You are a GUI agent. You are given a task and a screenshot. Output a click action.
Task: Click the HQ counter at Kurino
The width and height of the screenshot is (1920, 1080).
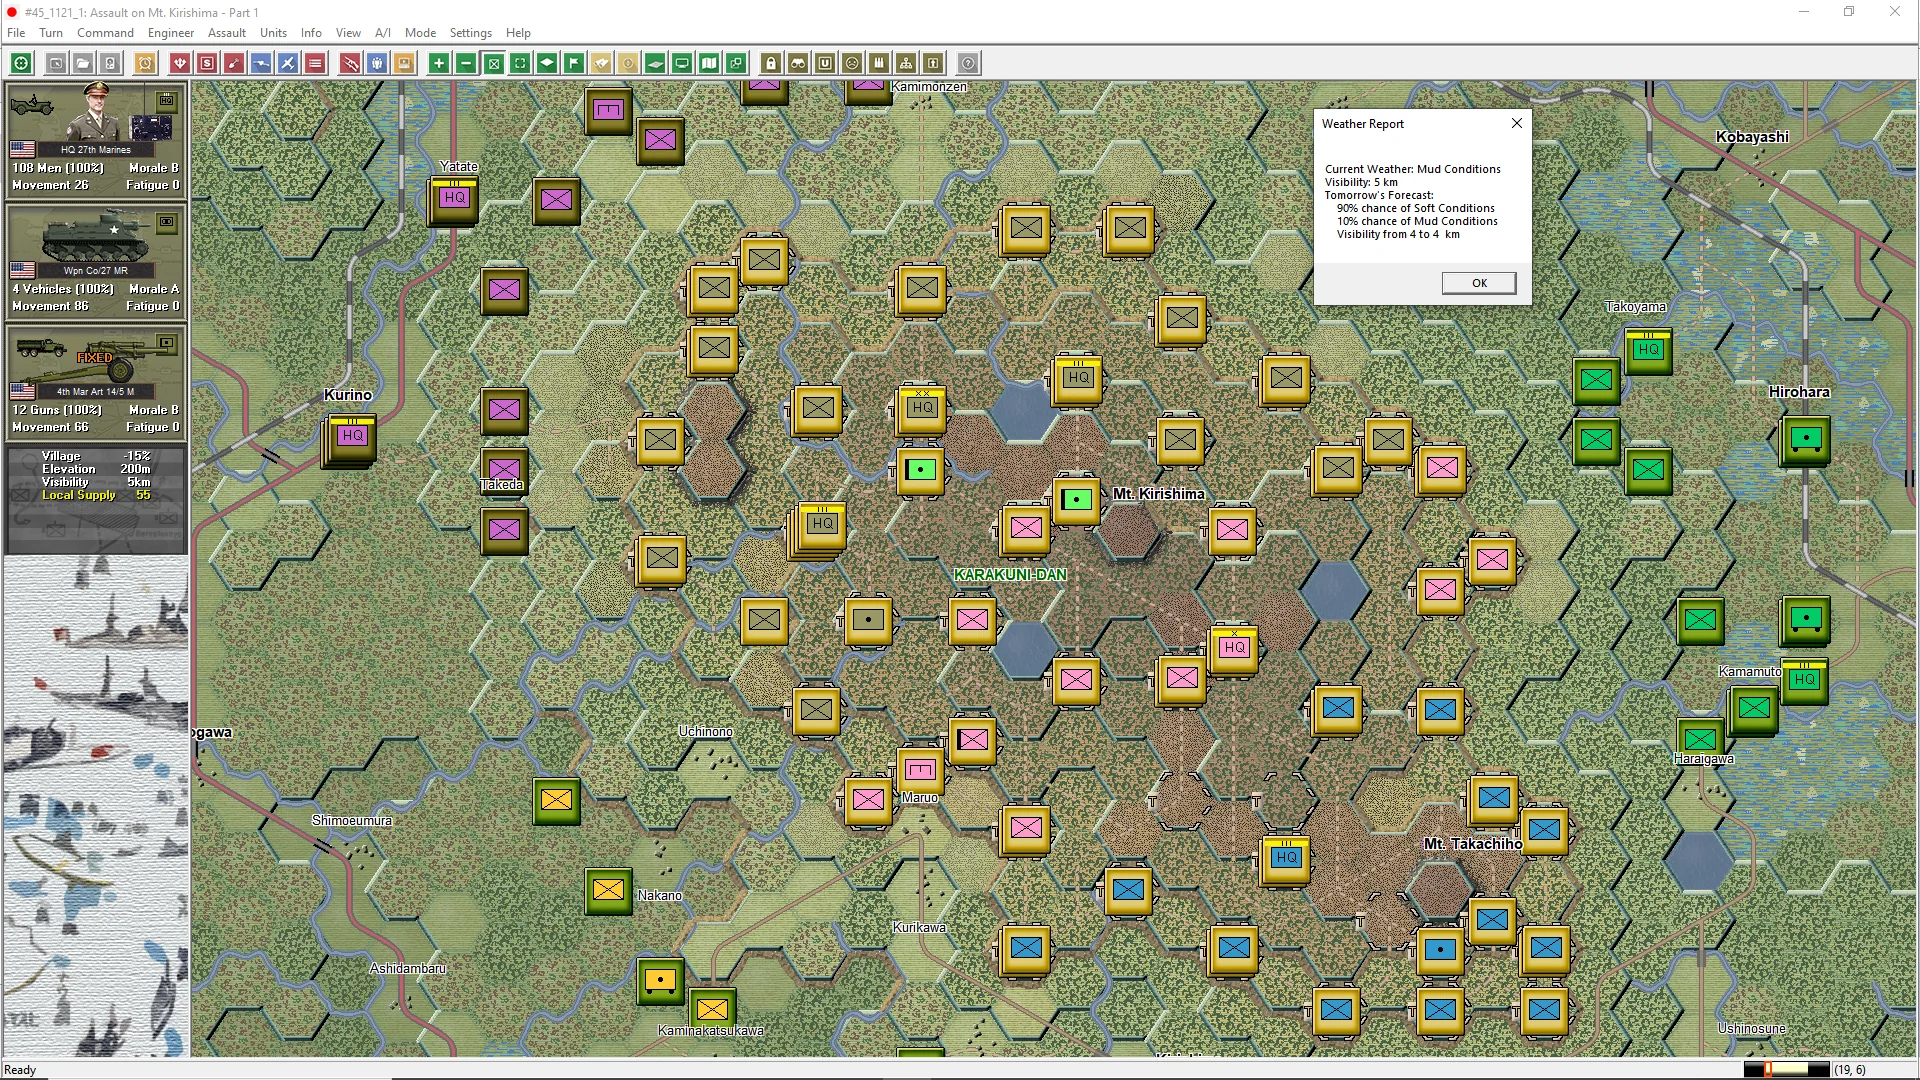coord(352,439)
